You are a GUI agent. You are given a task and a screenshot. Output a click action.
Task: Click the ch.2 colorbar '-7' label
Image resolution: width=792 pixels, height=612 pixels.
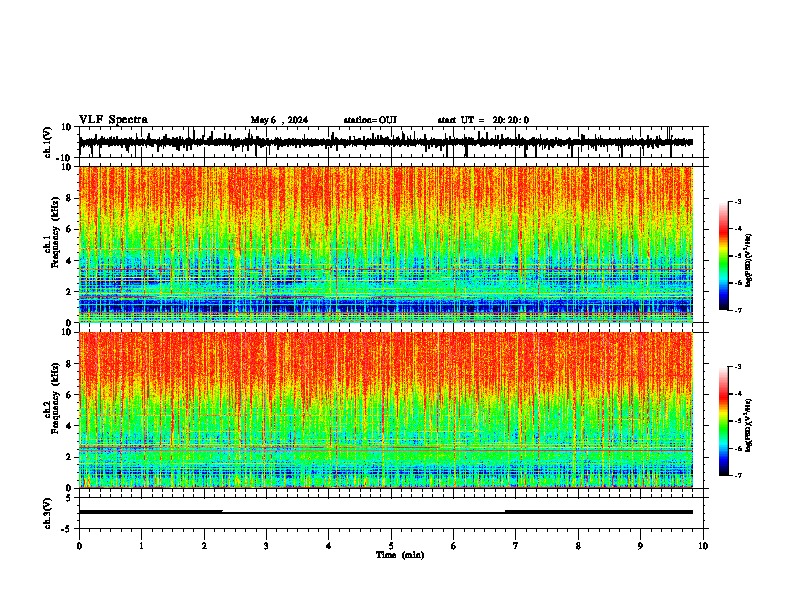(738, 475)
